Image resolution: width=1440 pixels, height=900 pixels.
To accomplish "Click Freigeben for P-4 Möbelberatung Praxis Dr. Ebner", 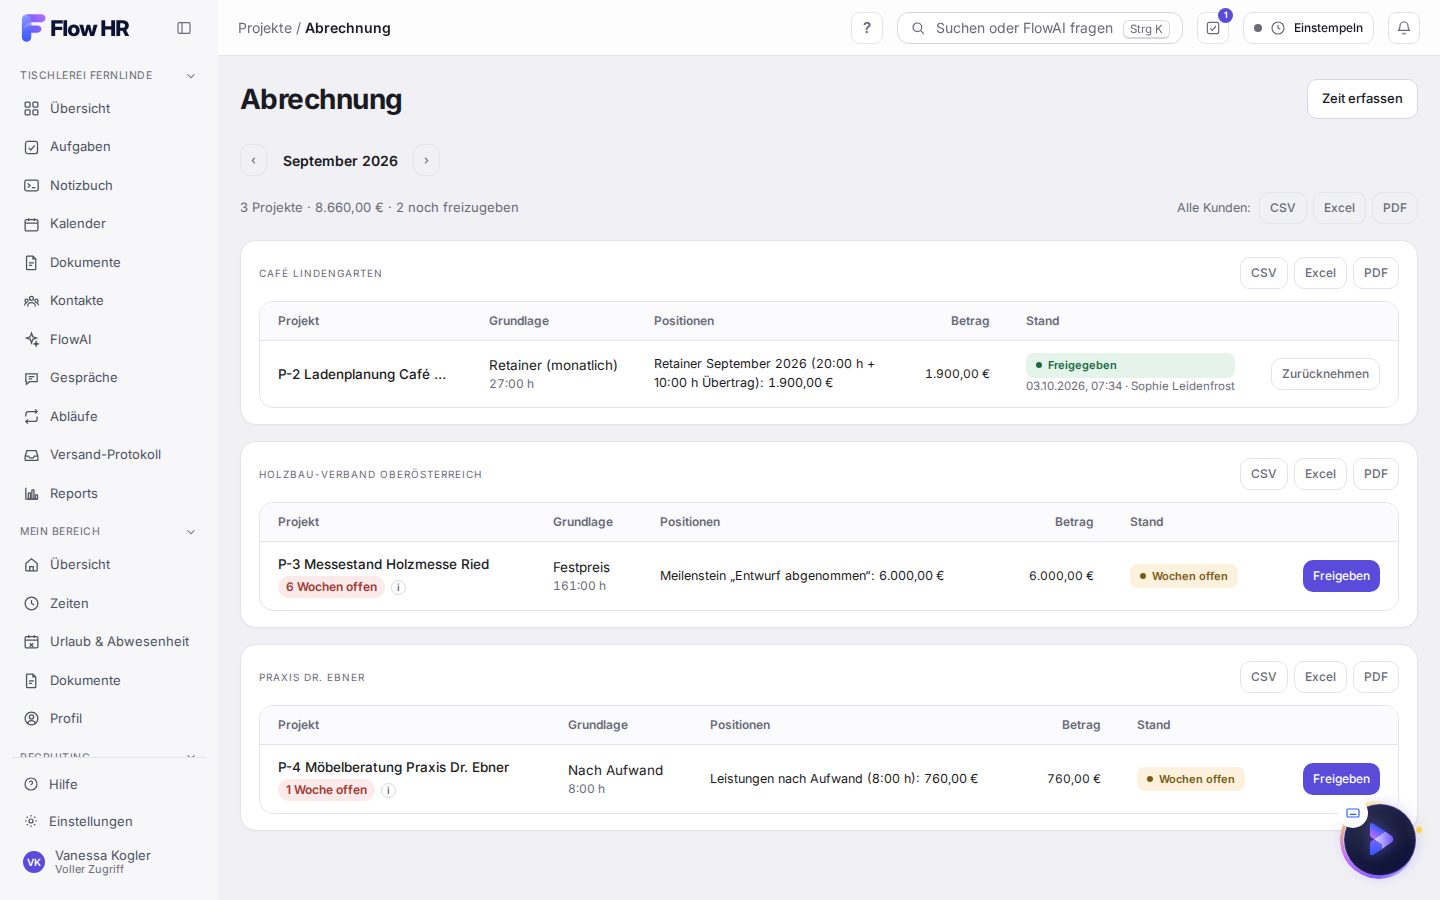I will (1341, 779).
